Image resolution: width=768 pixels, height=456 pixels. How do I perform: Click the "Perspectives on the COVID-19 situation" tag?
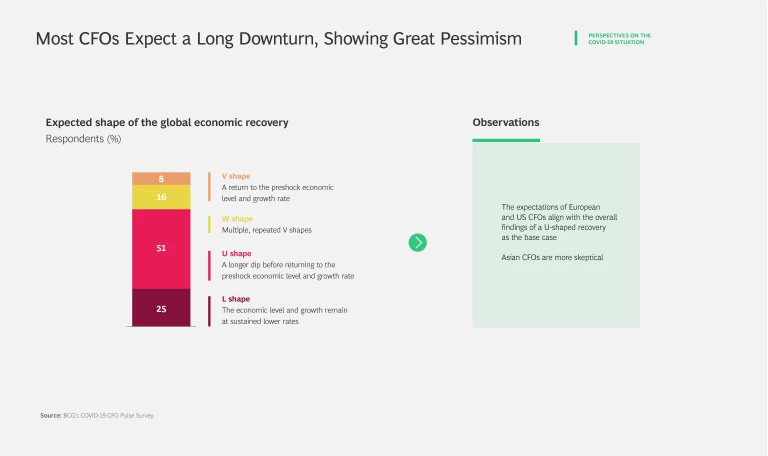[620, 38]
